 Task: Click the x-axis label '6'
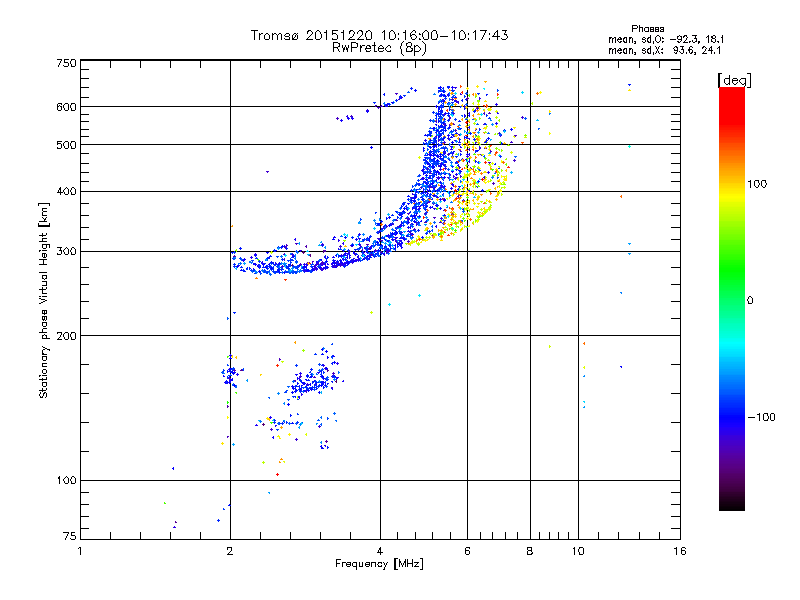[x=467, y=551]
